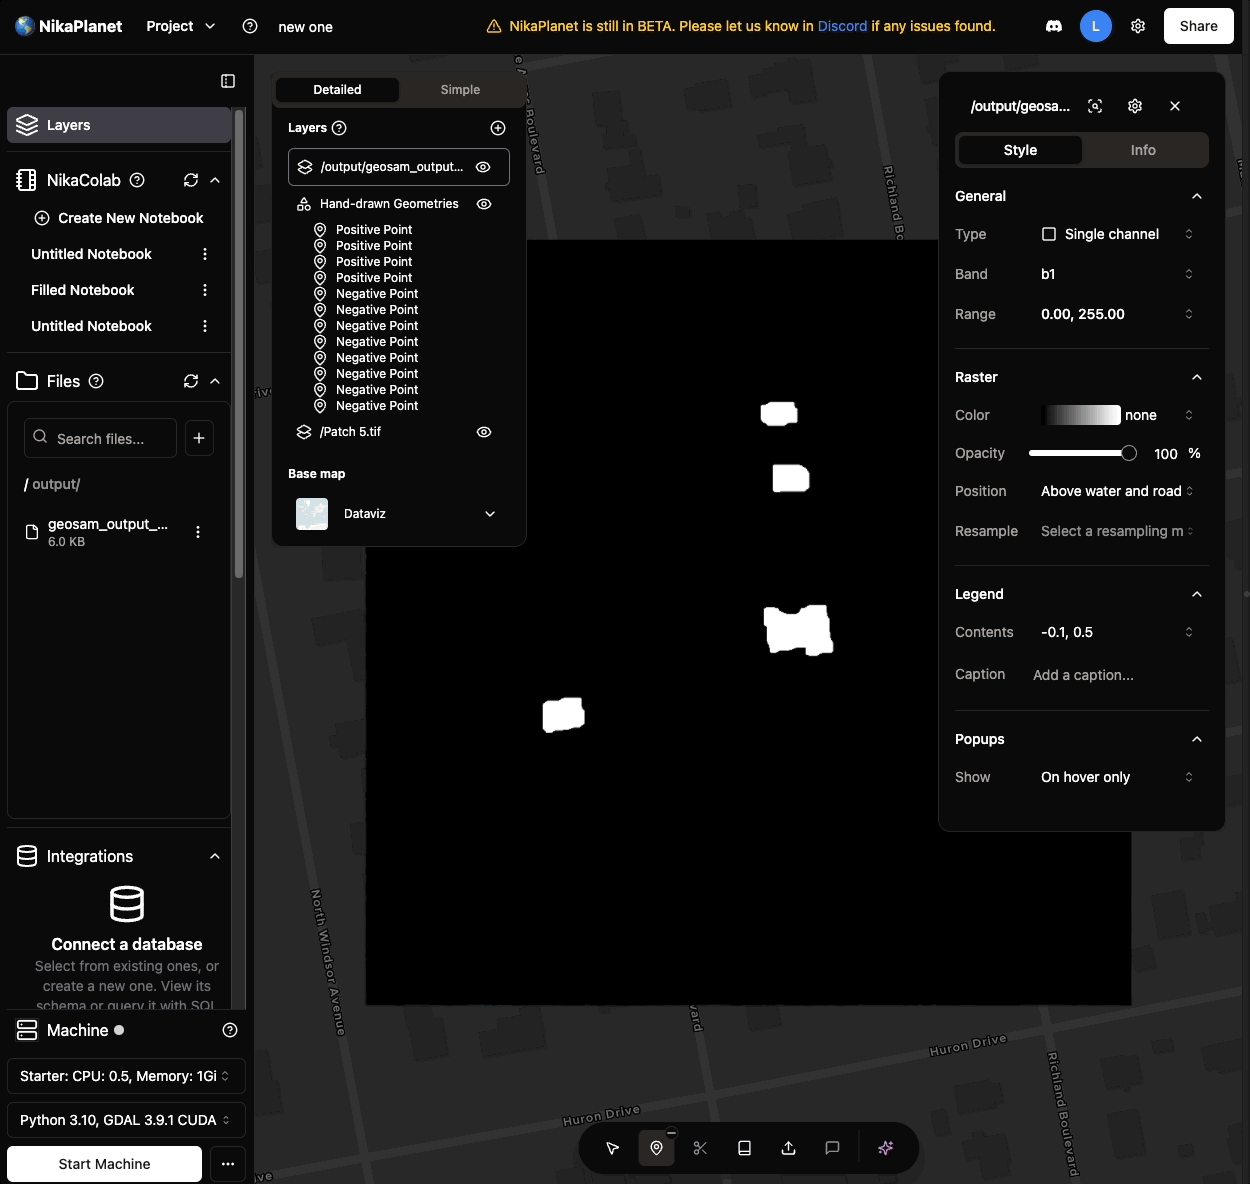1250x1184 pixels.
Task: Click the Discord icon in the top bar
Action: (1053, 26)
